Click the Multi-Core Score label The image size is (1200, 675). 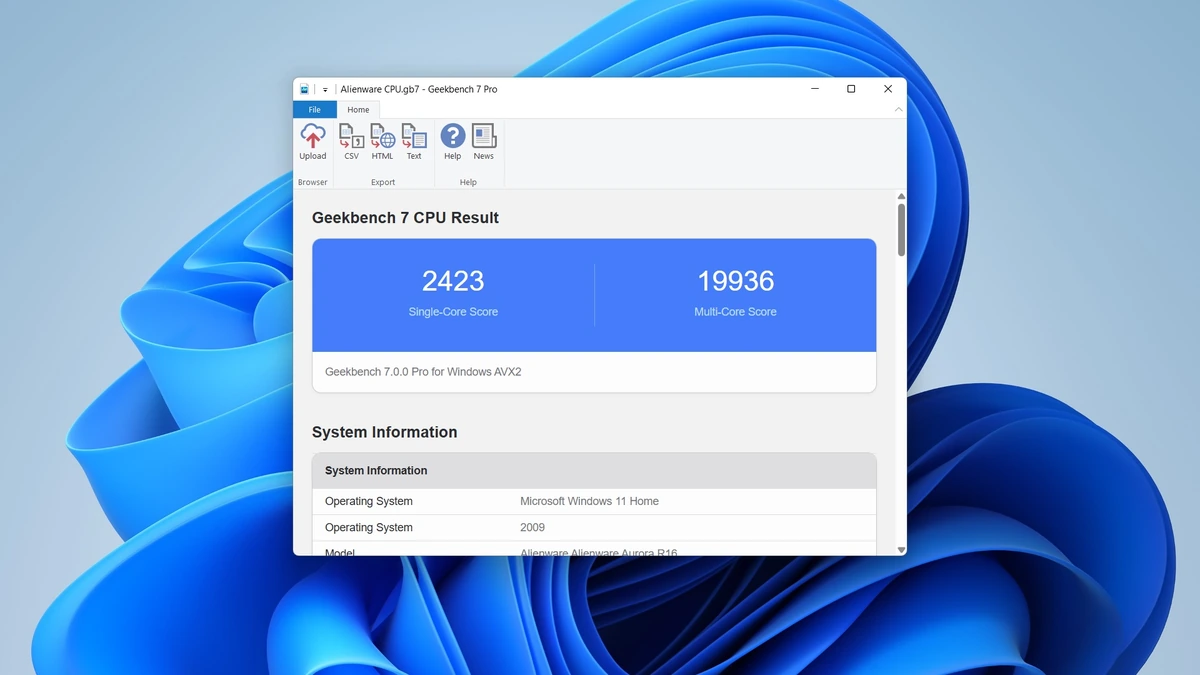[x=735, y=312]
